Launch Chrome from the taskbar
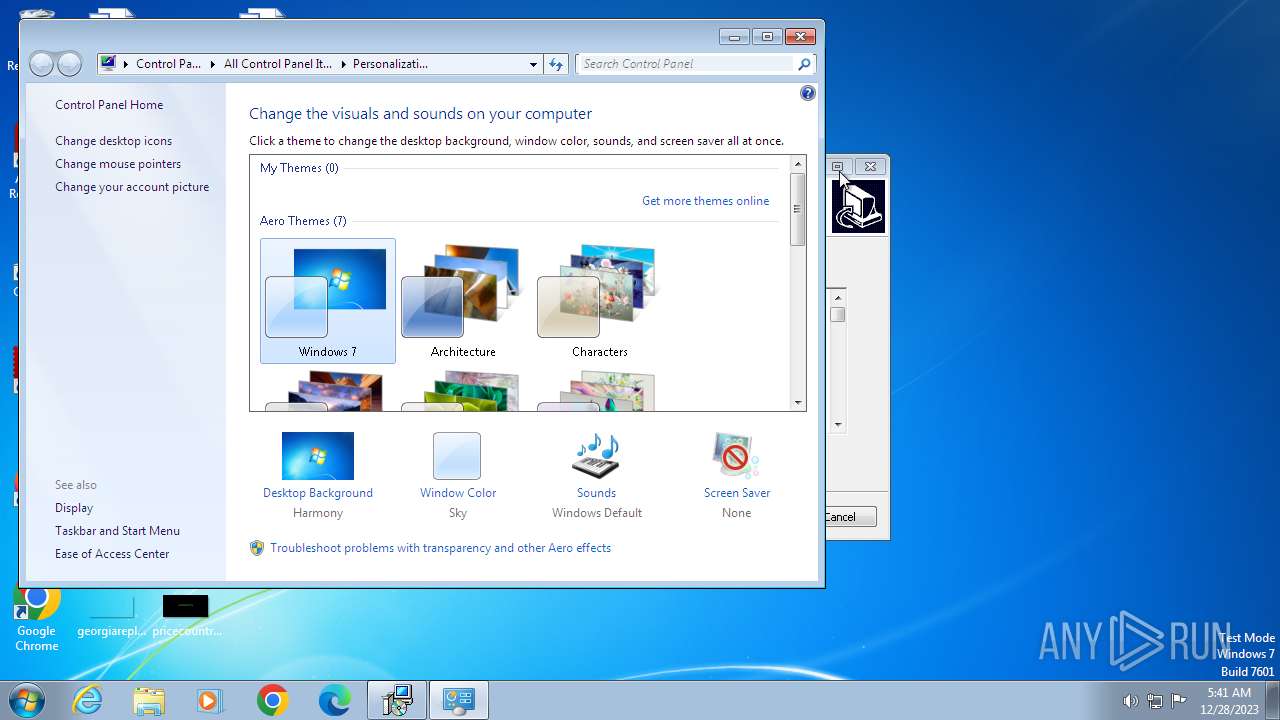Screen dimensions: 1280x720 272,701
